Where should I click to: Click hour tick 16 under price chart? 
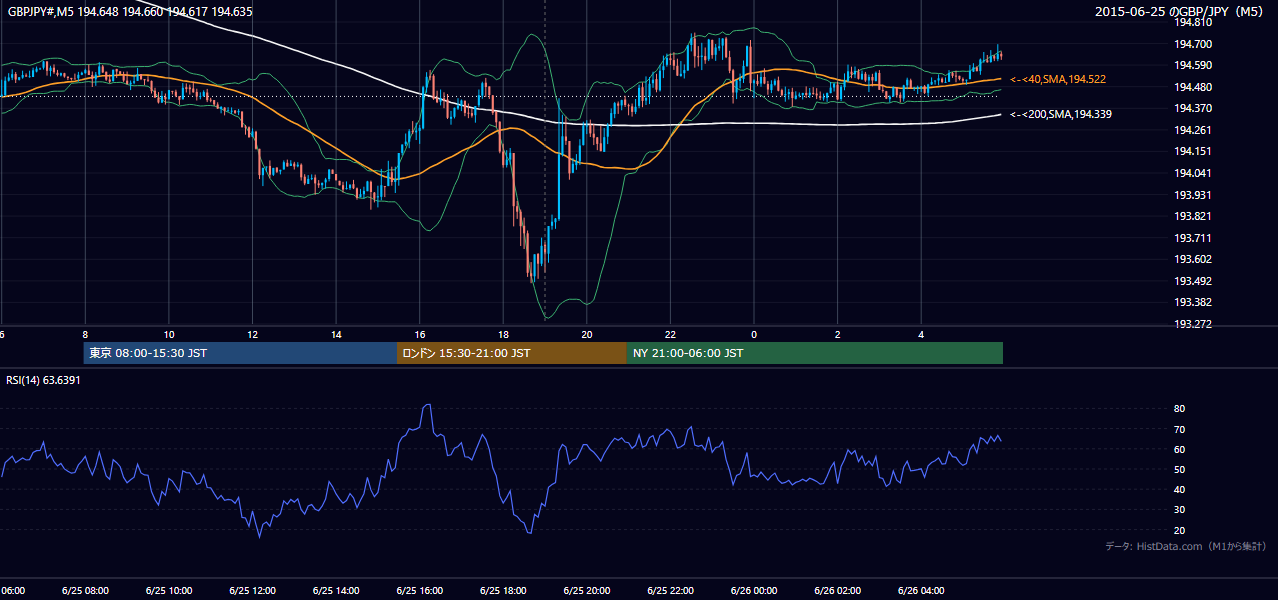420,335
